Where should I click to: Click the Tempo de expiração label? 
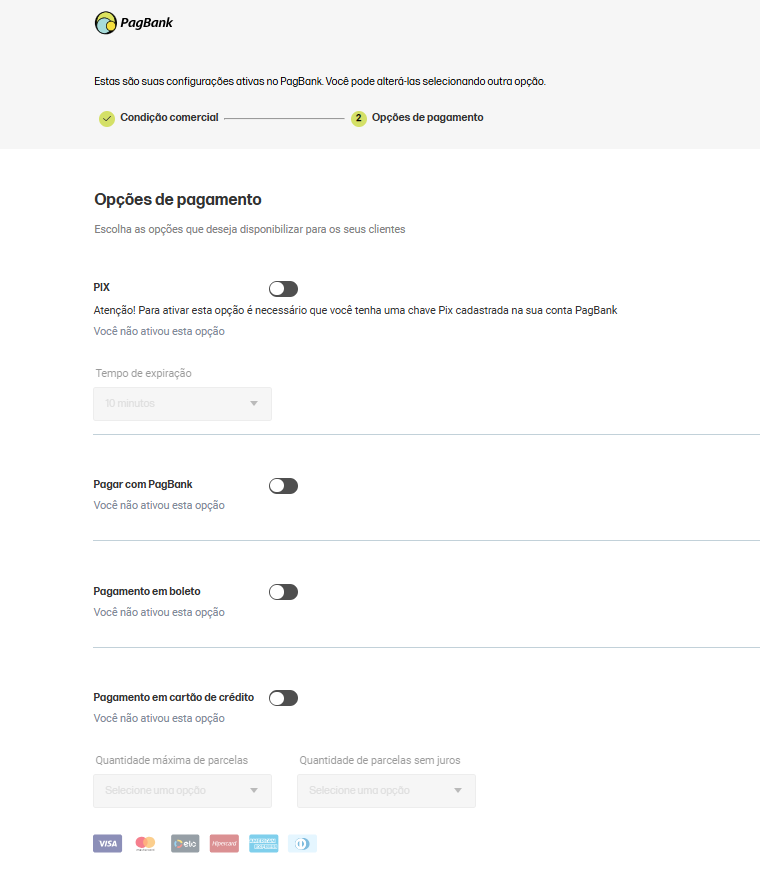(x=144, y=373)
